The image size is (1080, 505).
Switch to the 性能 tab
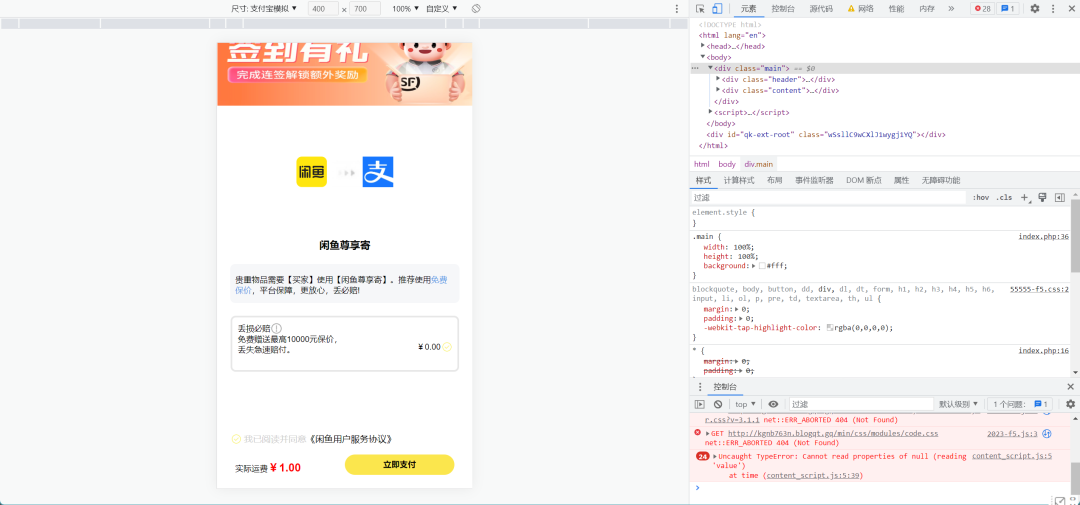coord(896,9)
